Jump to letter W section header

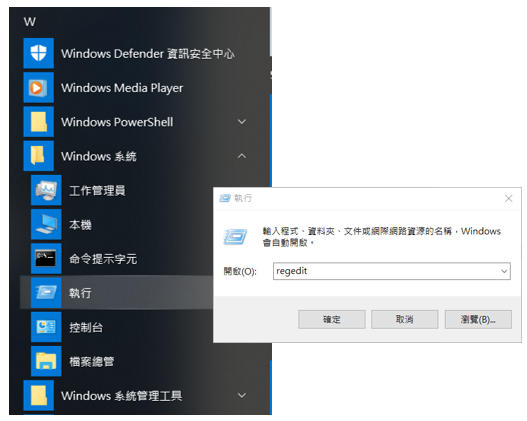30,22
